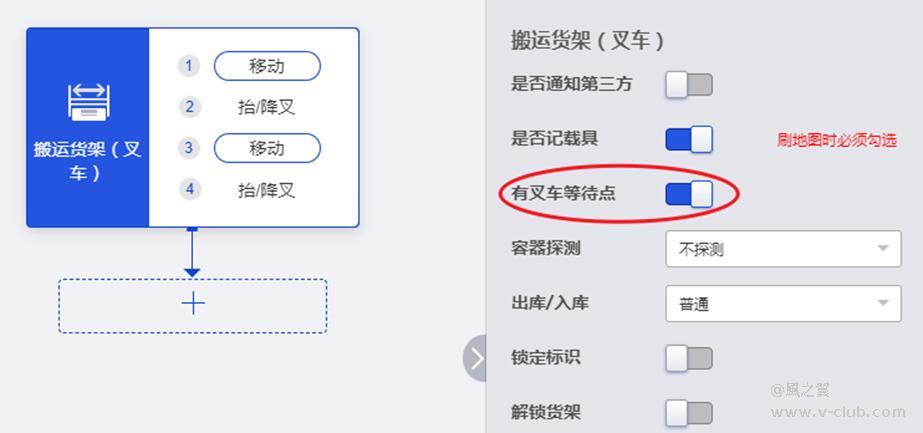The width and height of the screenshot is (923, 433).
Task: Select the last 抬/降叉 step
Action: (x=267, y=190)
